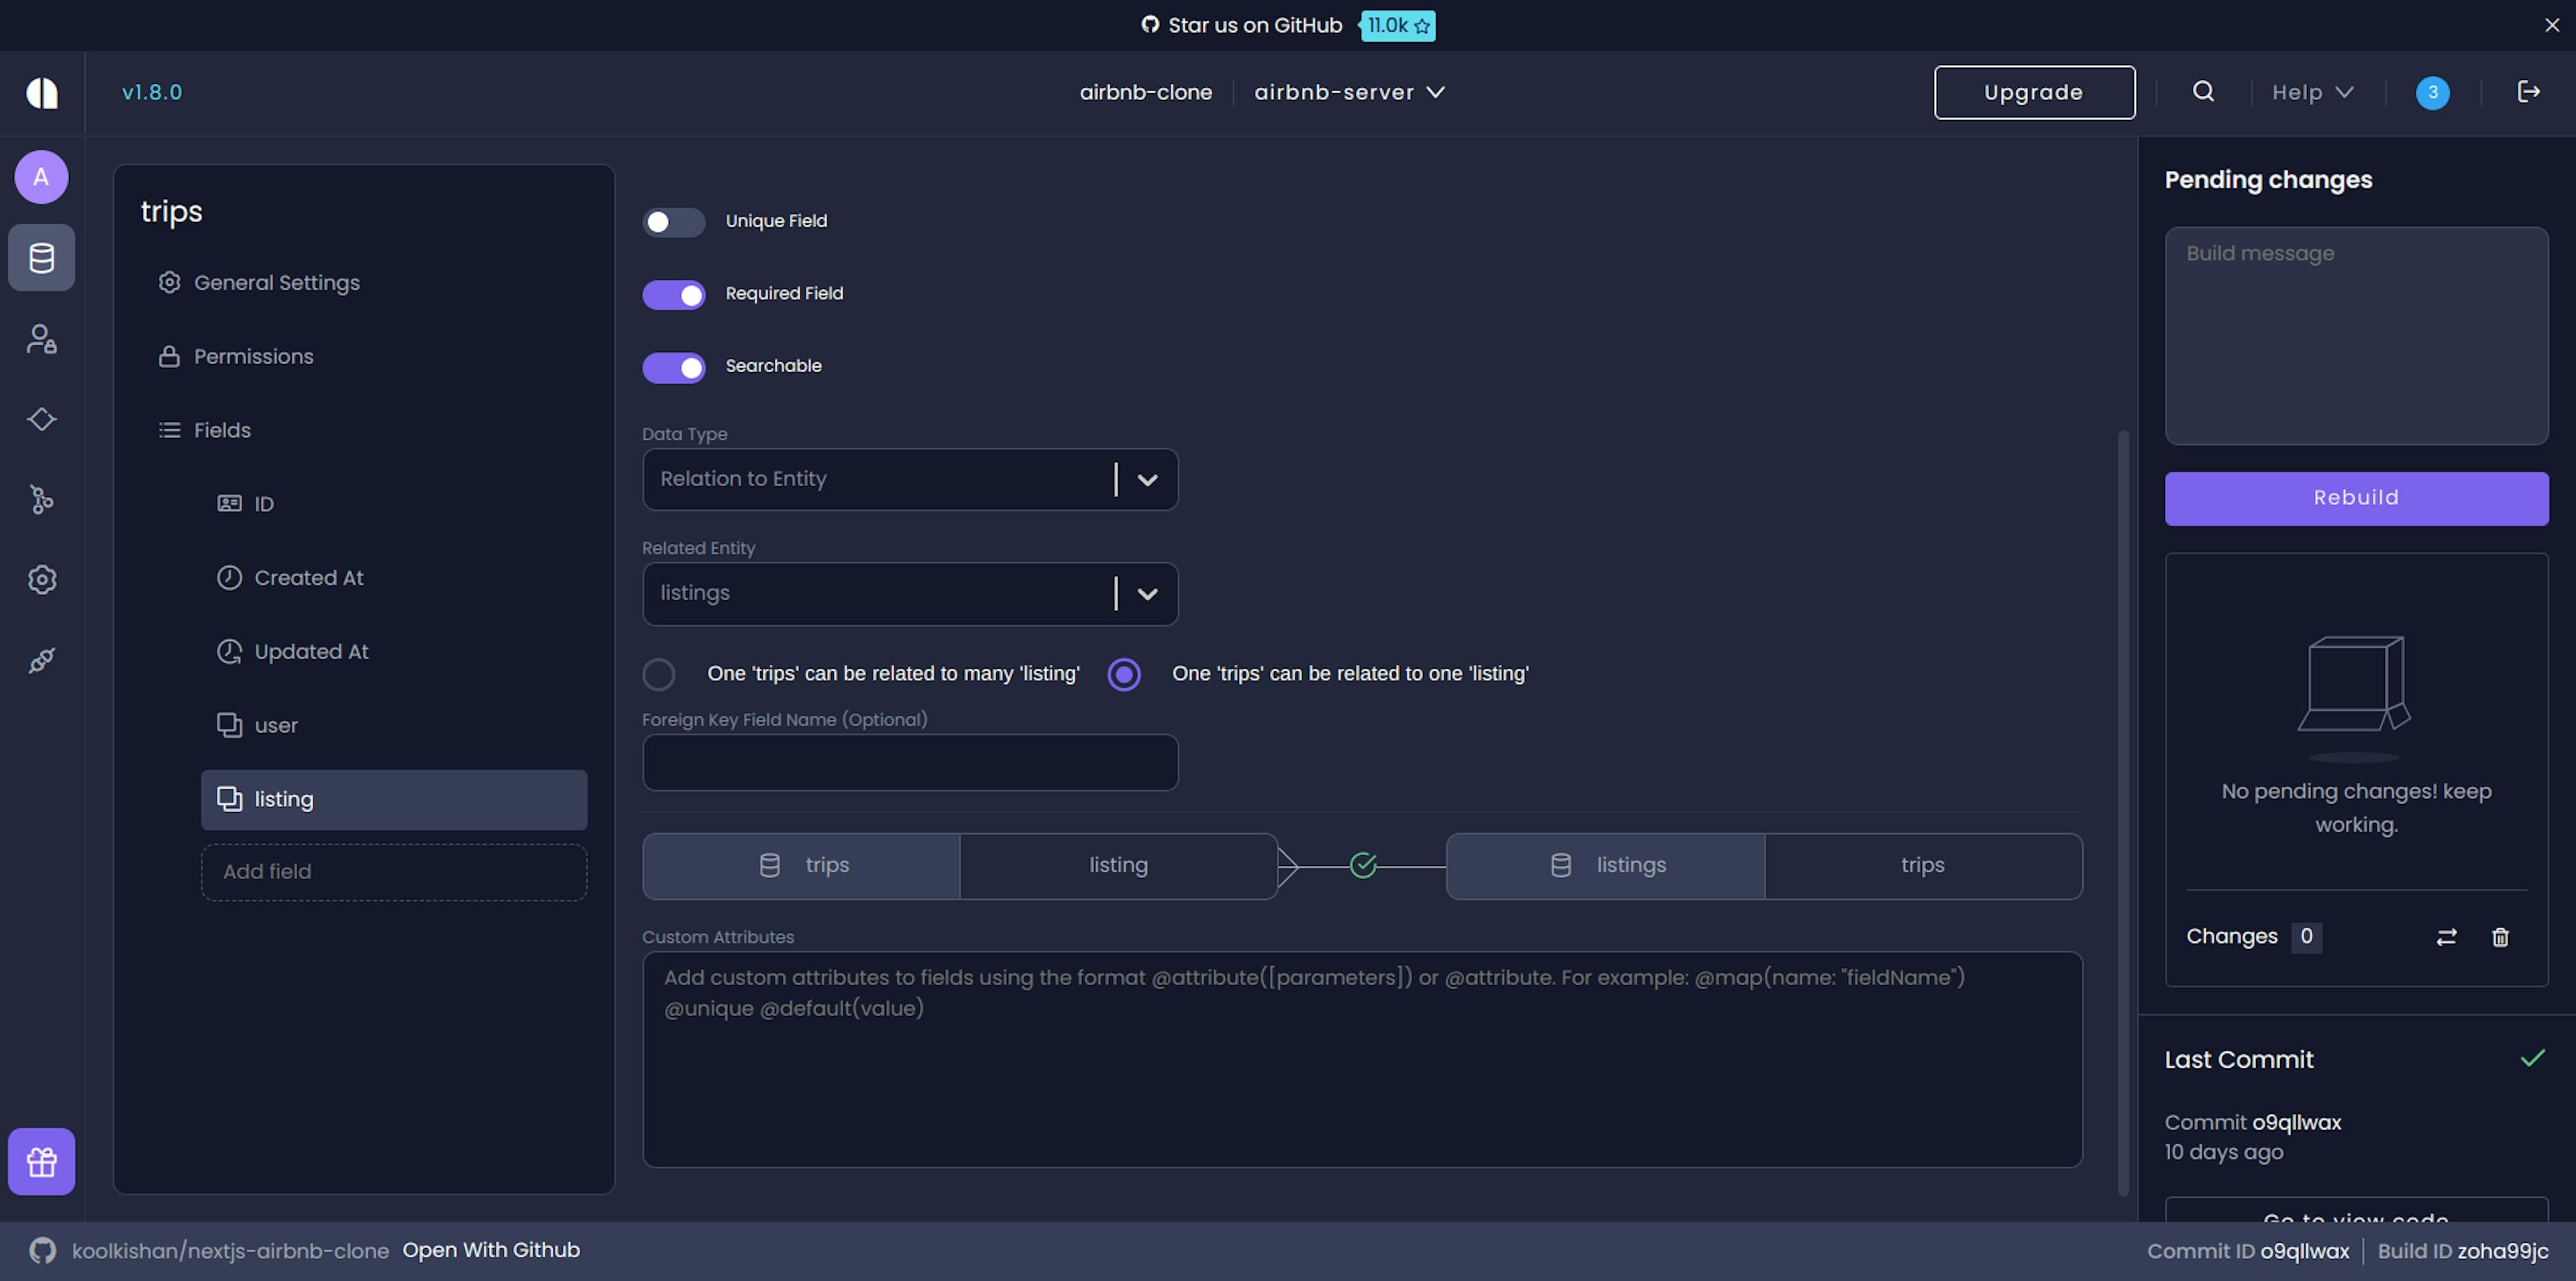Click the Git sync sidebar icon

point(41,499)
